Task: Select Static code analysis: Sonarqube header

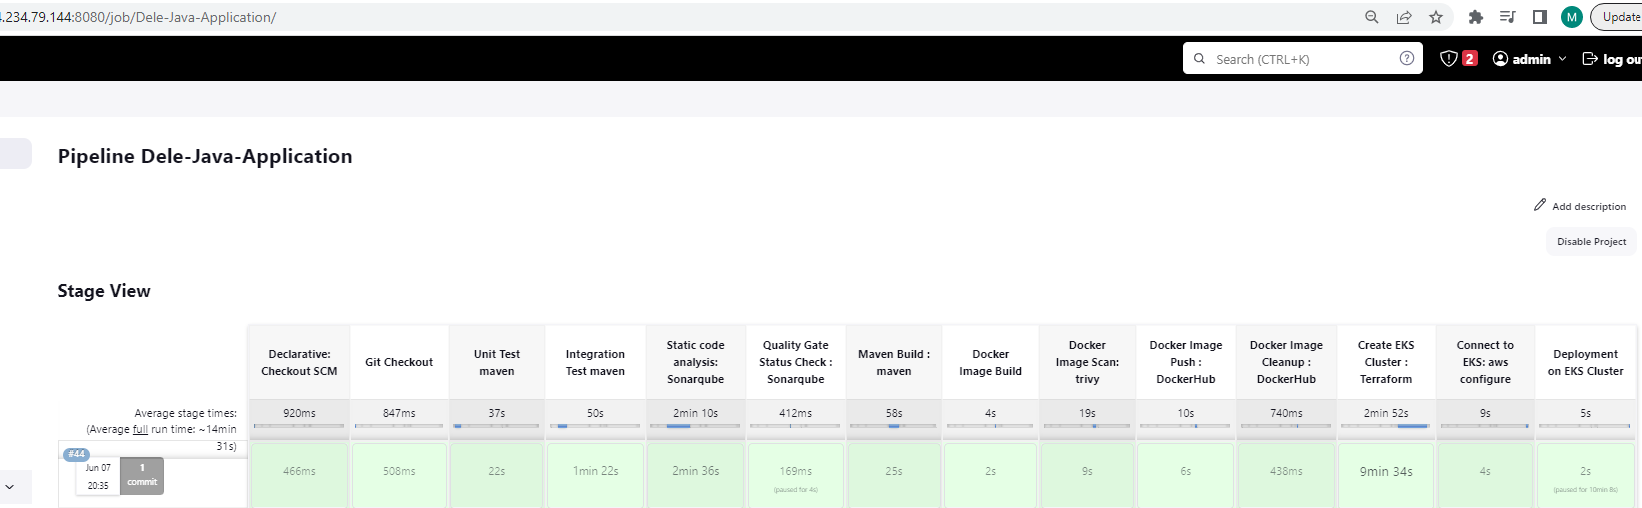Action: (696, 362)
